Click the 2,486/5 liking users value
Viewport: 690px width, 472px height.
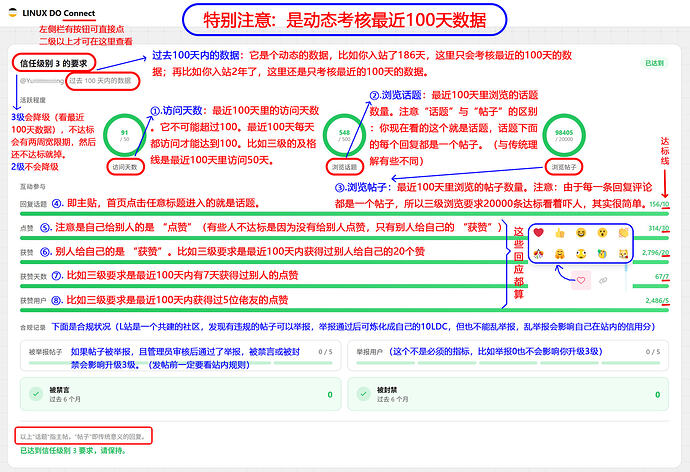point(657,301)
